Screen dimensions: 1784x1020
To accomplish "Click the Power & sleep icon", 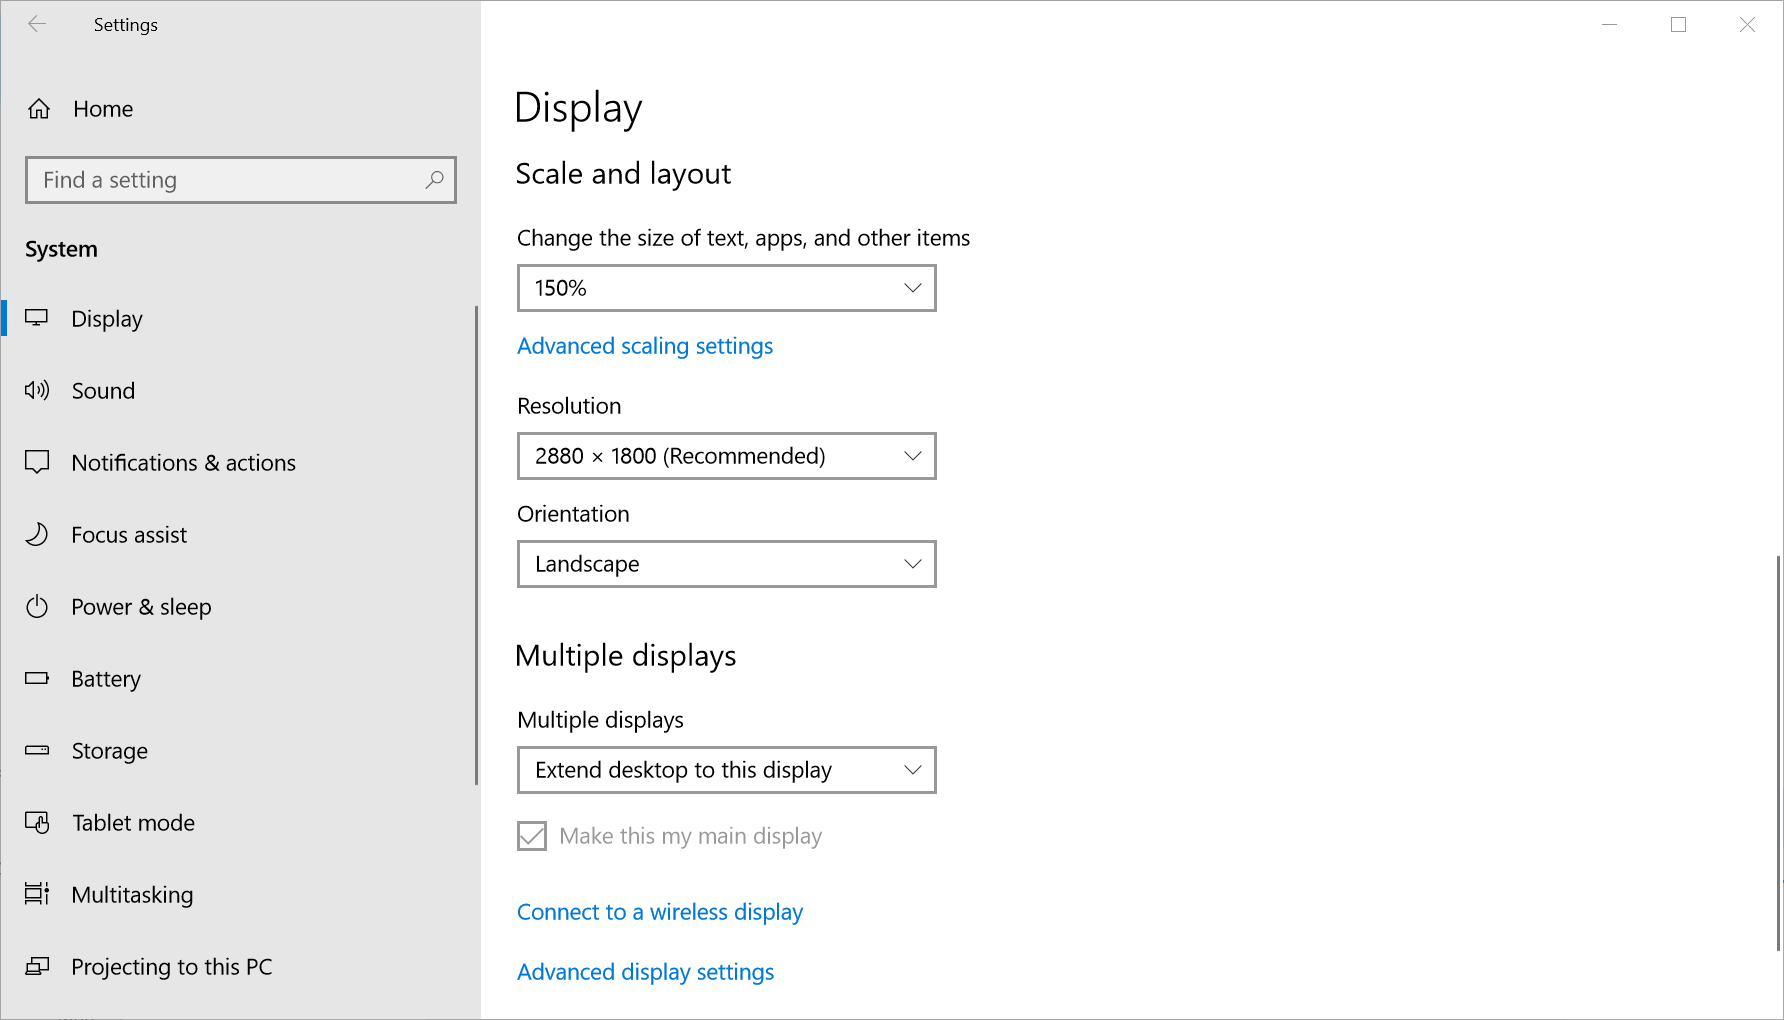I will pyautogui.click(x=37, y=607).
